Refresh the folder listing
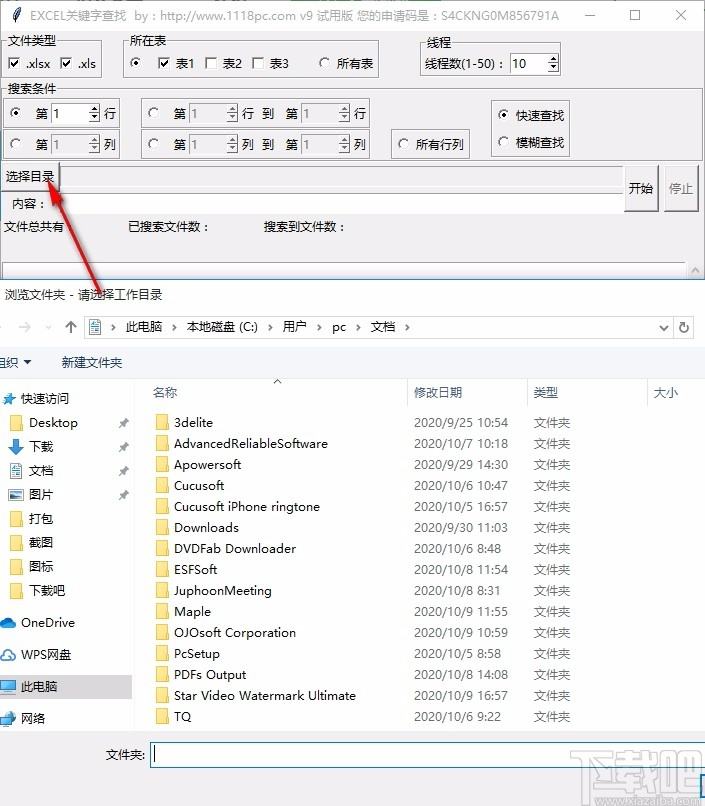This screenshot has width=705, height=806. tap(684, 327)
